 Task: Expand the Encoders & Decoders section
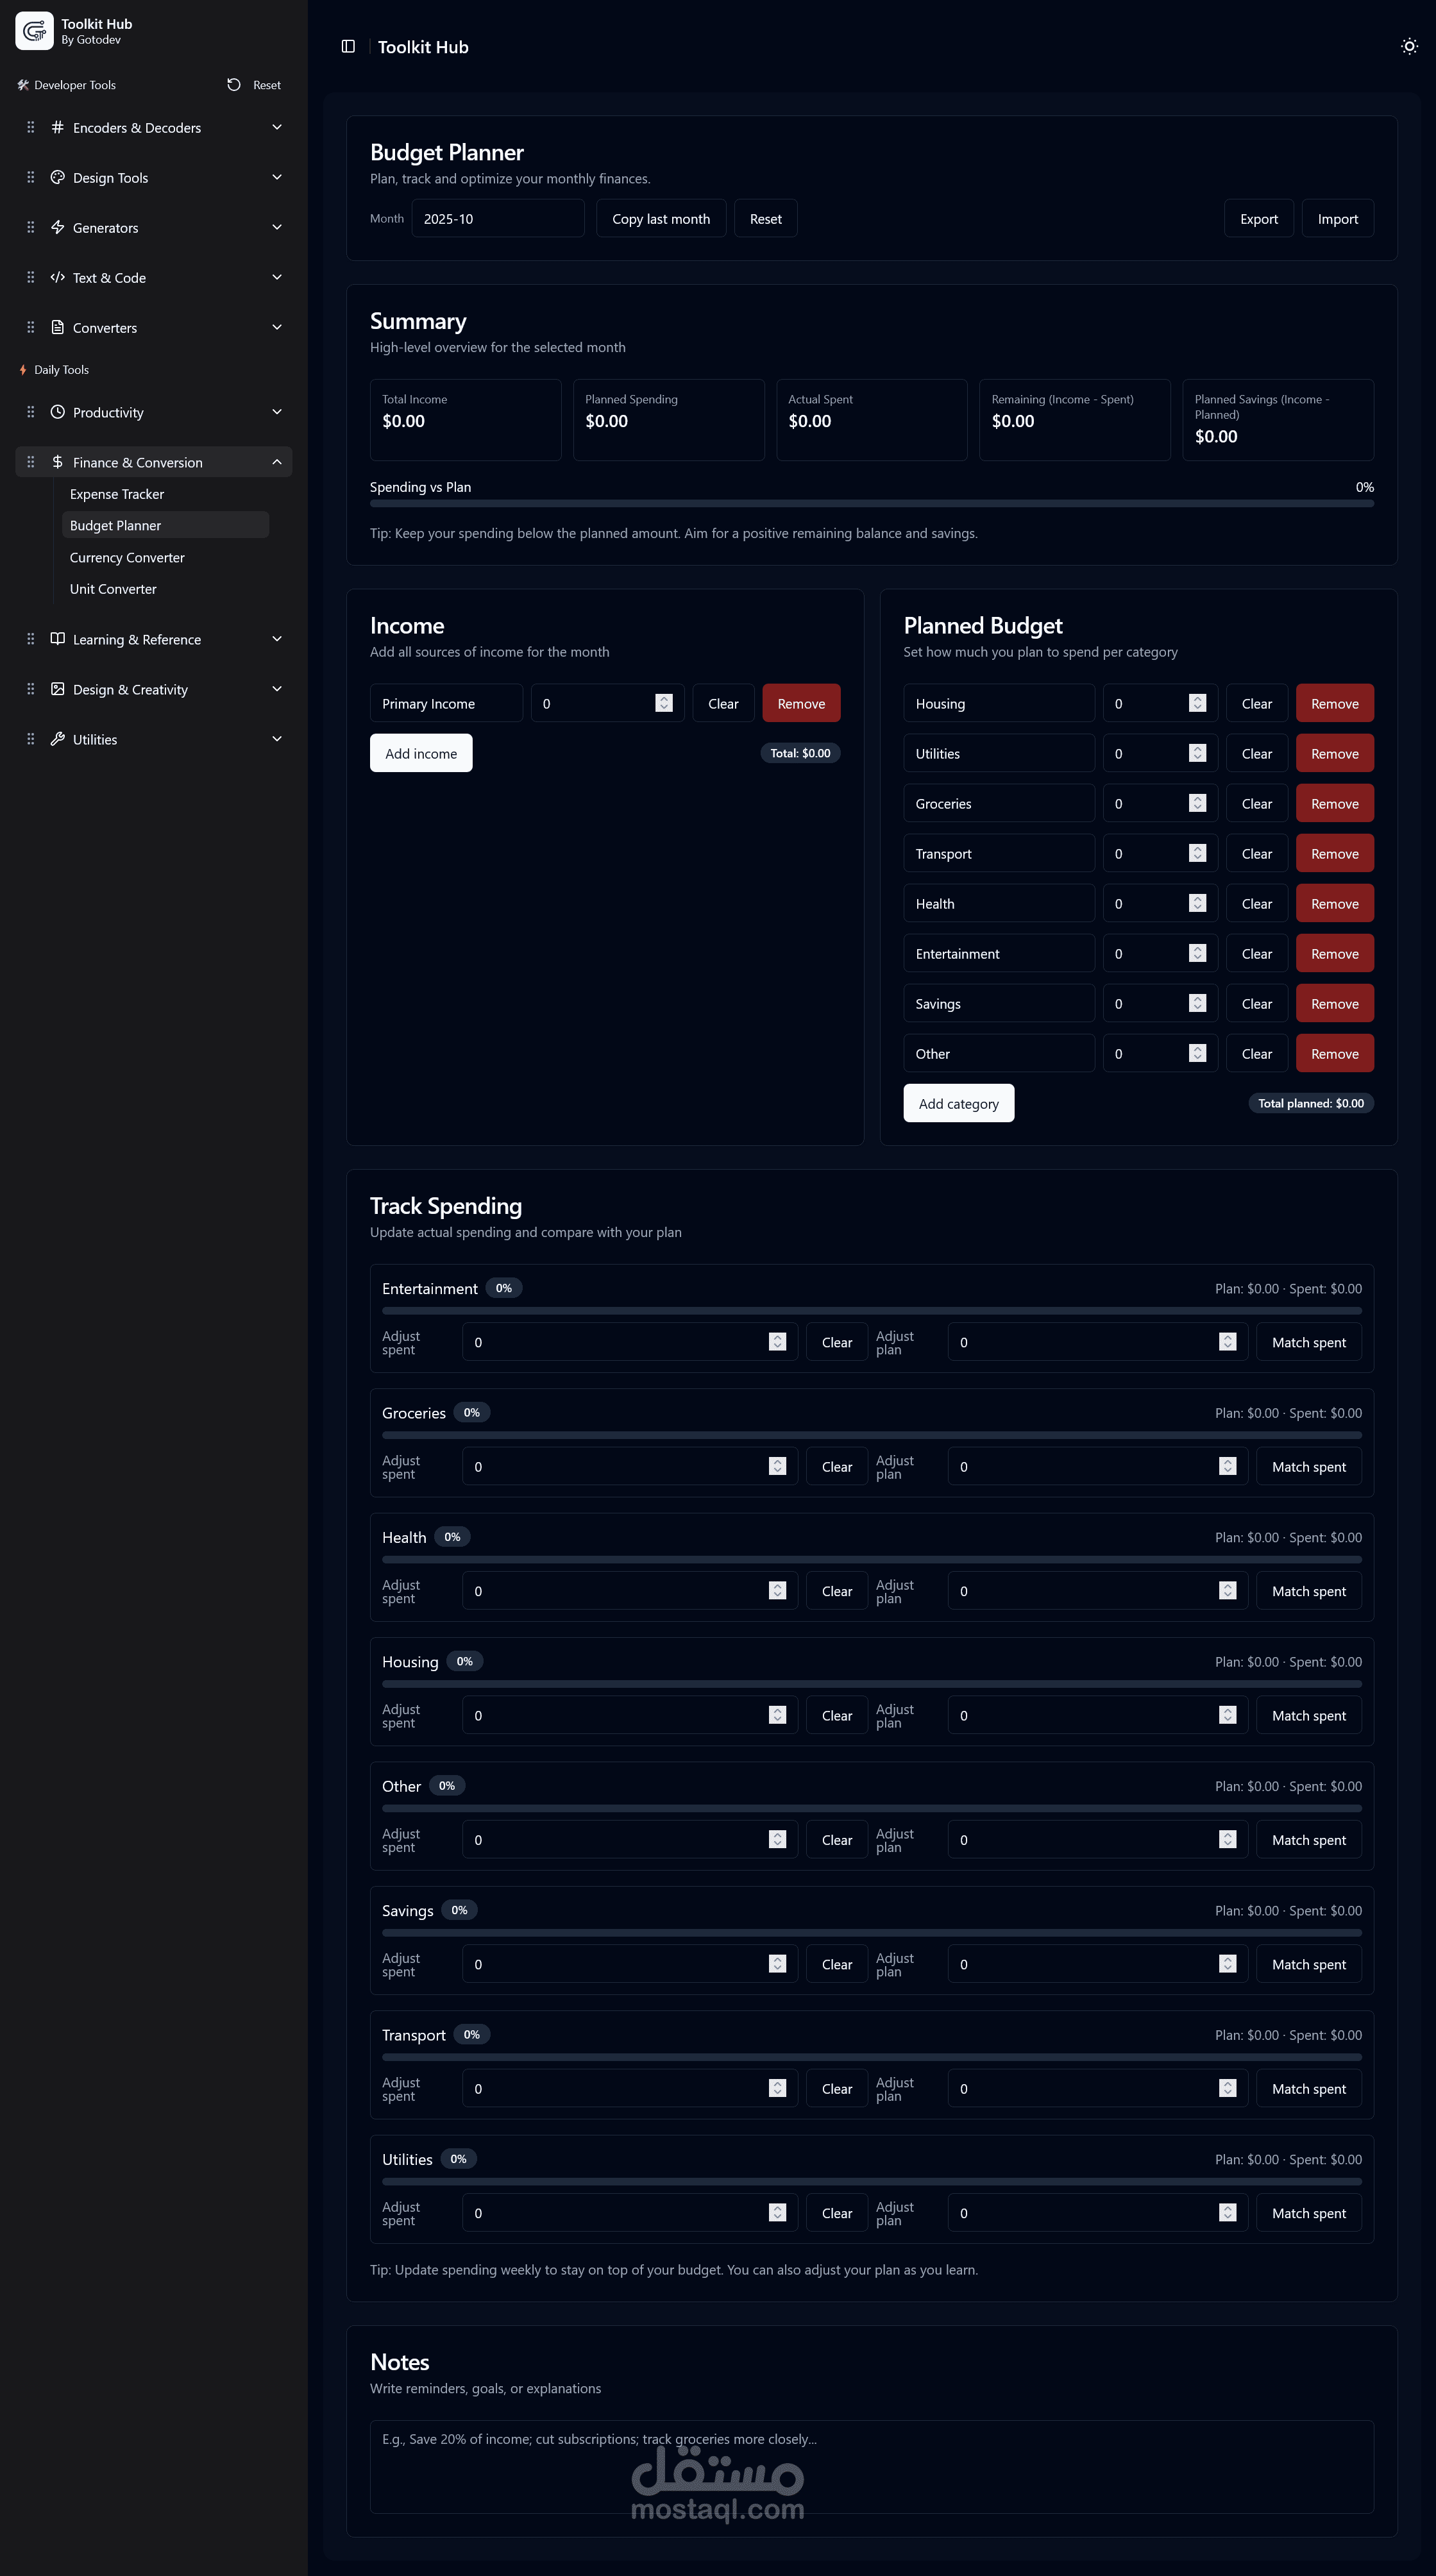(277, 127)
